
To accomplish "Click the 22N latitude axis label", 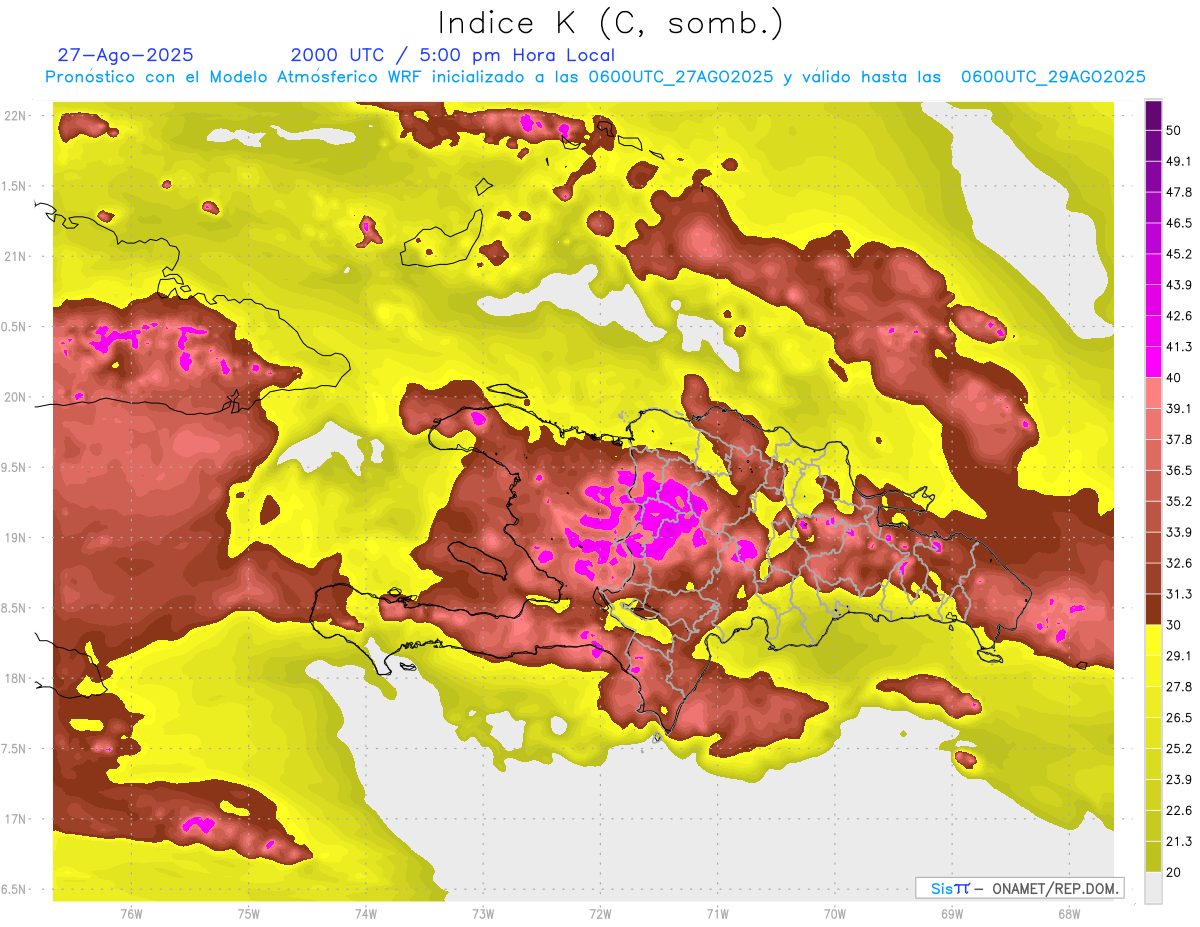I will [x=16, y=116].
